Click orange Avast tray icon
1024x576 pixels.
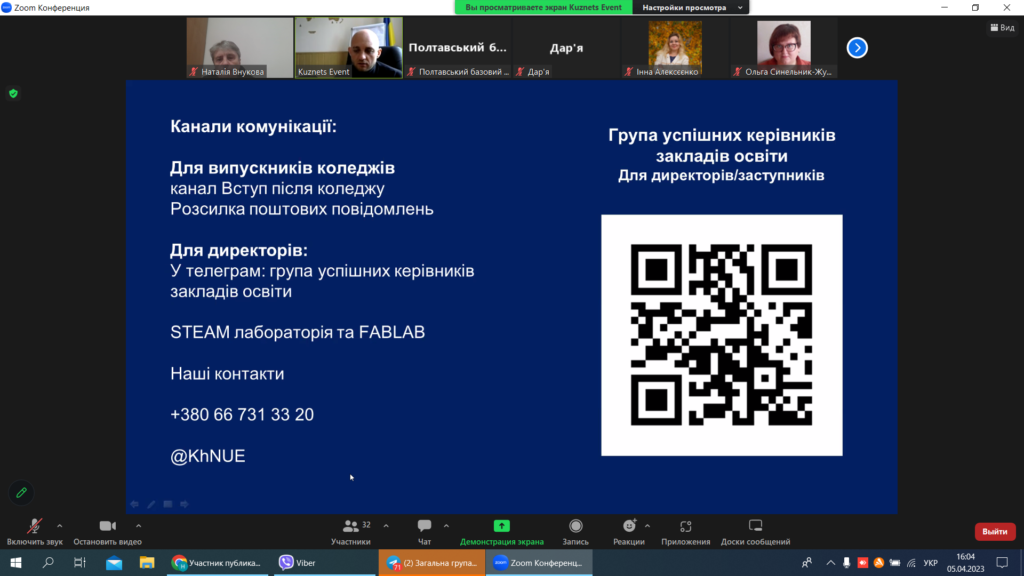879,562
